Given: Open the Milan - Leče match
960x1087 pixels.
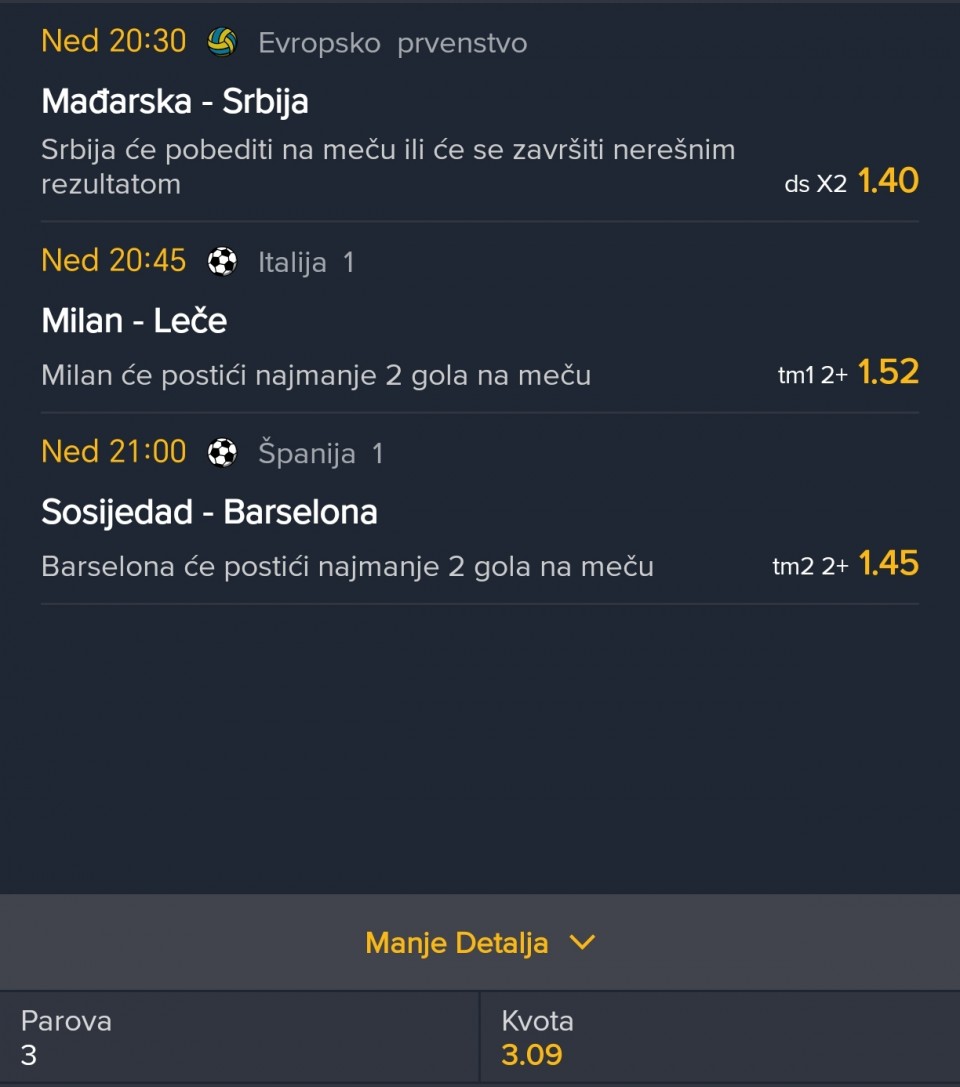Looking at the screenshot, I should click(134, 320).
